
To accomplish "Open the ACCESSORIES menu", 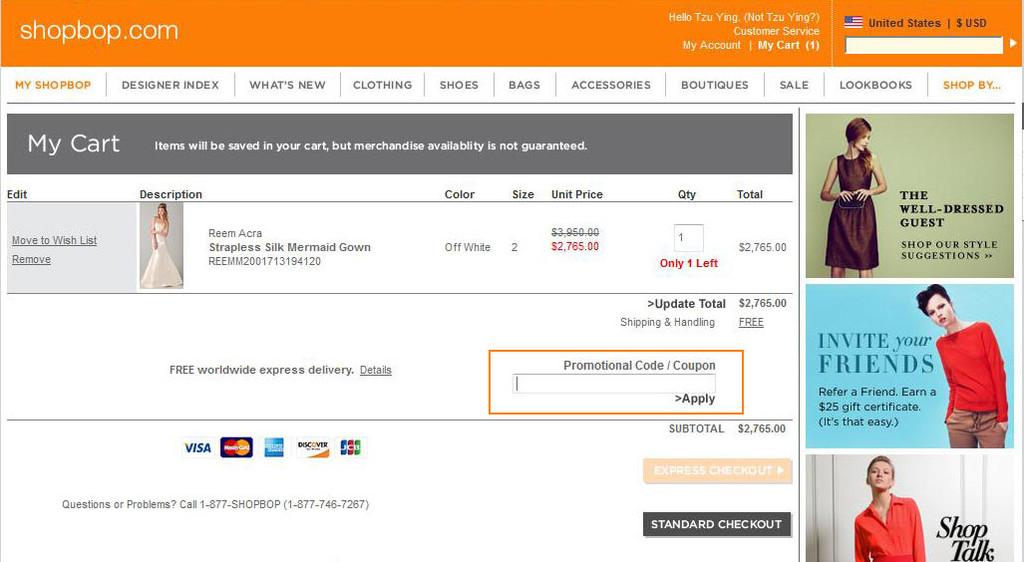I will pyautogui.click(x=611, y=85).
